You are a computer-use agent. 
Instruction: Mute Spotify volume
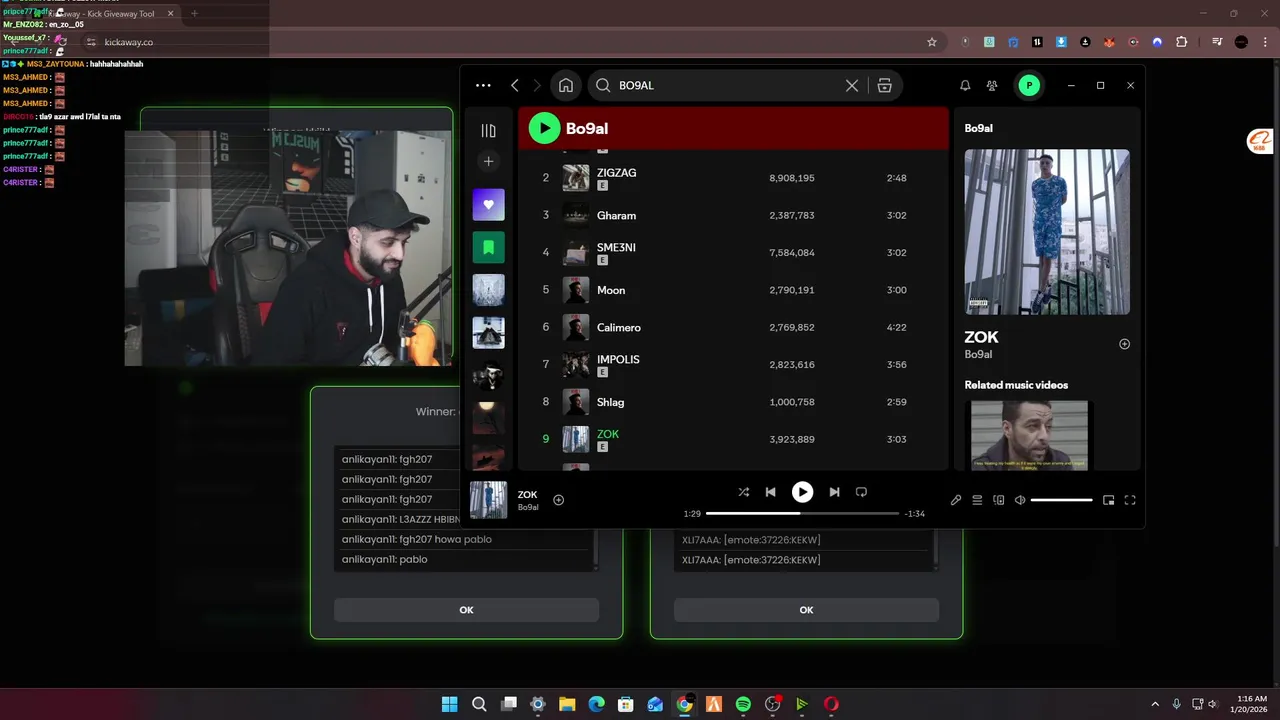tap(1020, 500)
